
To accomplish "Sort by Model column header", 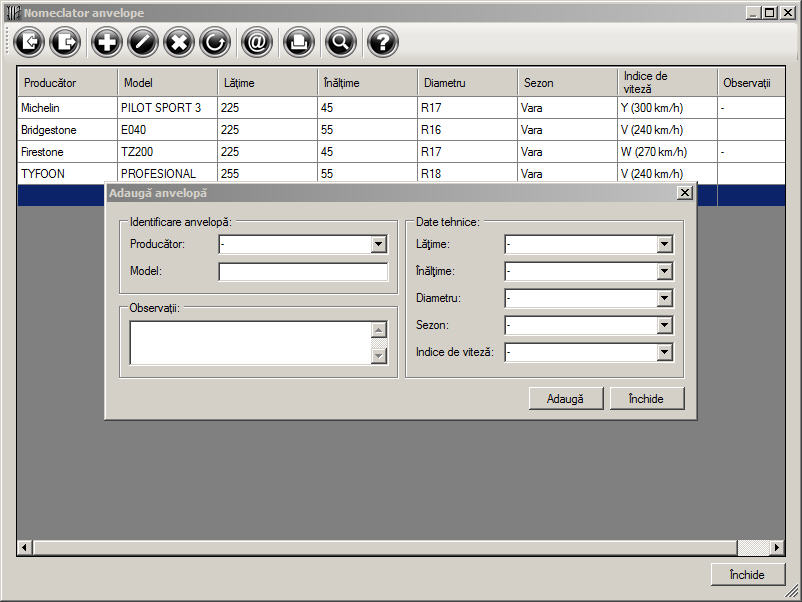I will pos(168,82).
